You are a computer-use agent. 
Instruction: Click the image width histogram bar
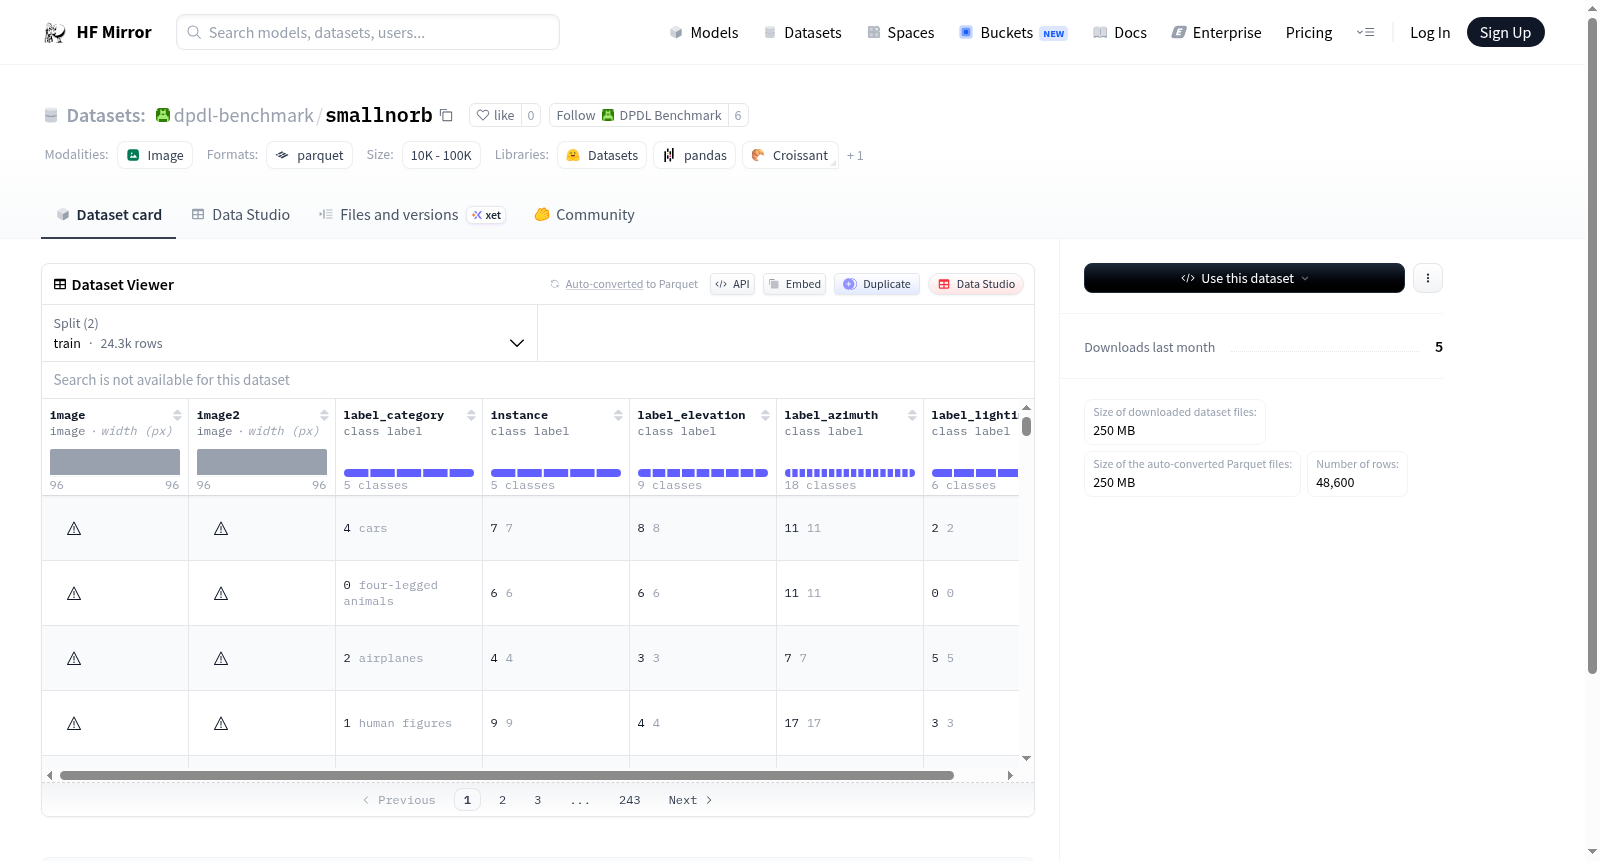click(115, 462)
